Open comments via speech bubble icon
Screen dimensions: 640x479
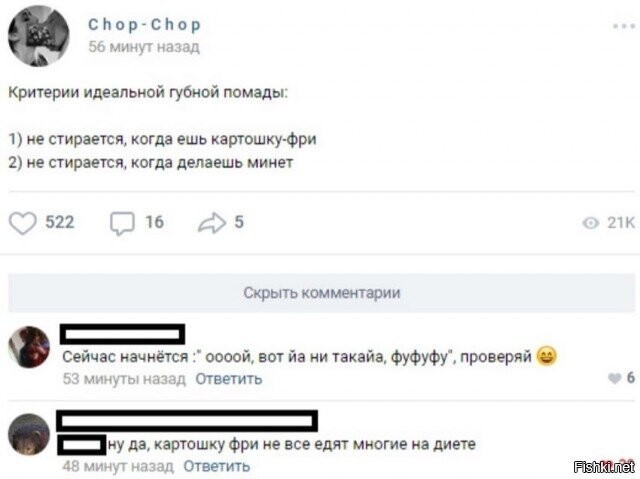[x=122, y=224]
